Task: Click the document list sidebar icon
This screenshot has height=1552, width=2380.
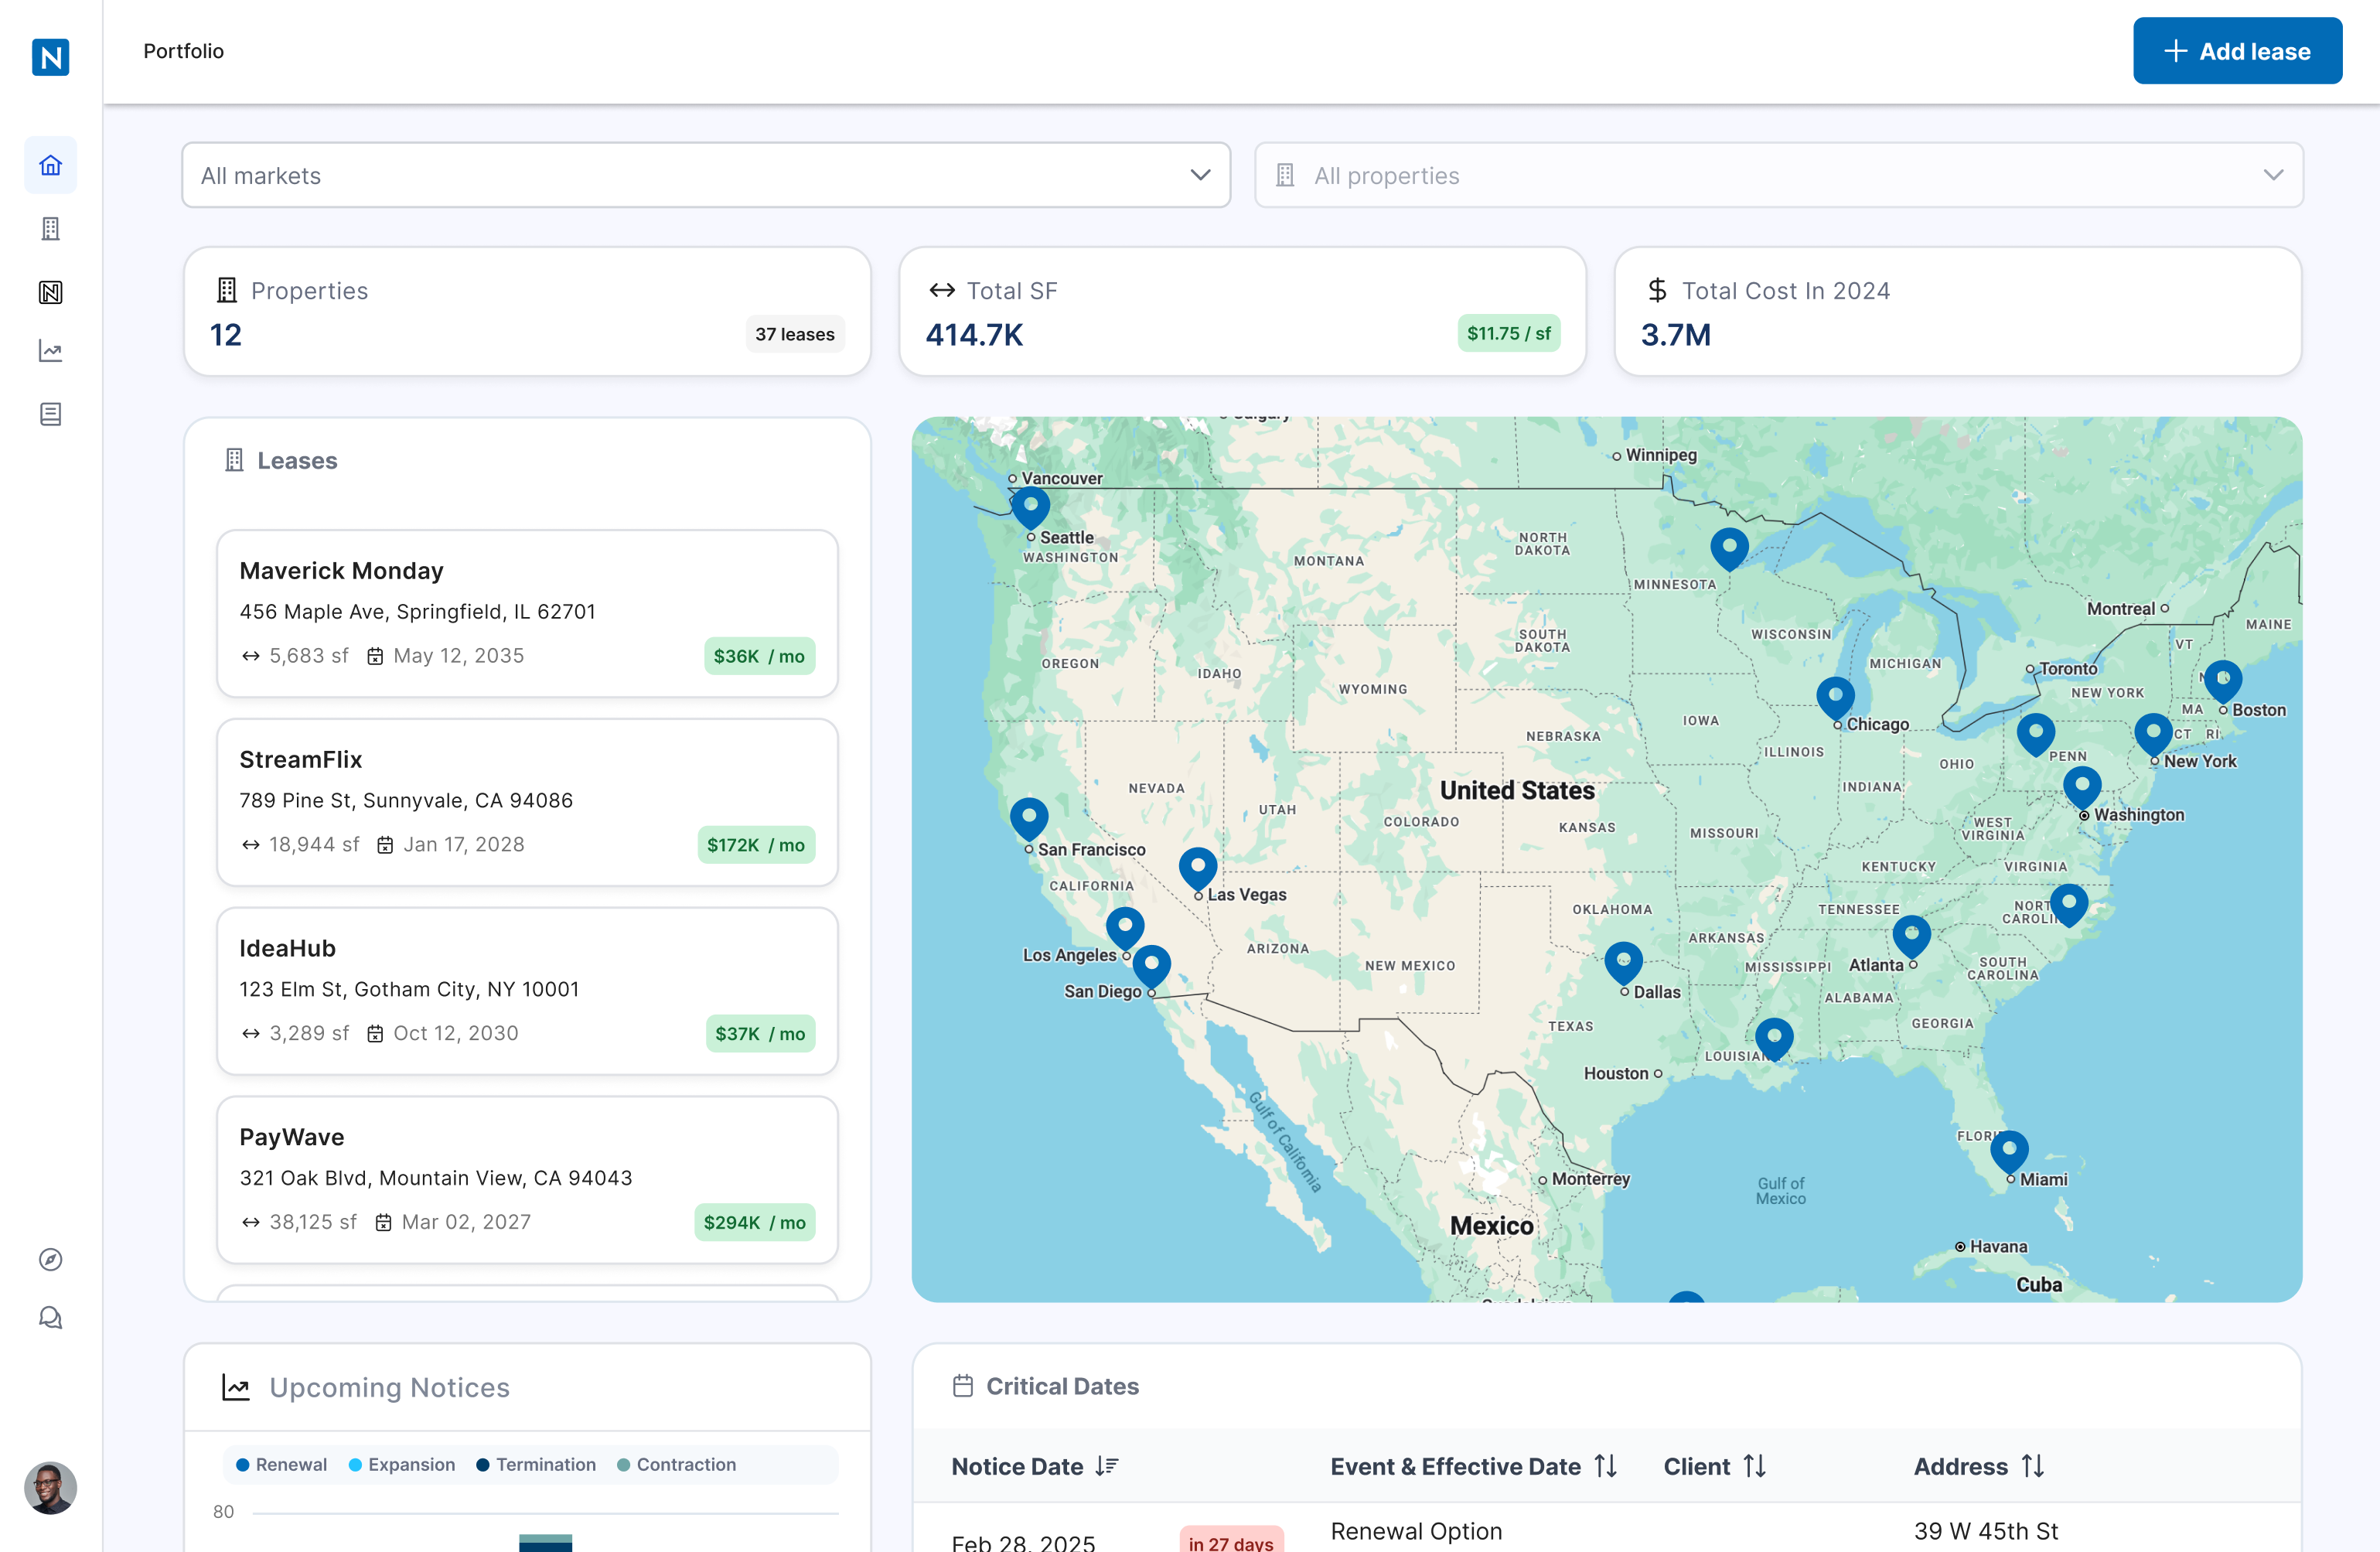Action: [50, 414]
